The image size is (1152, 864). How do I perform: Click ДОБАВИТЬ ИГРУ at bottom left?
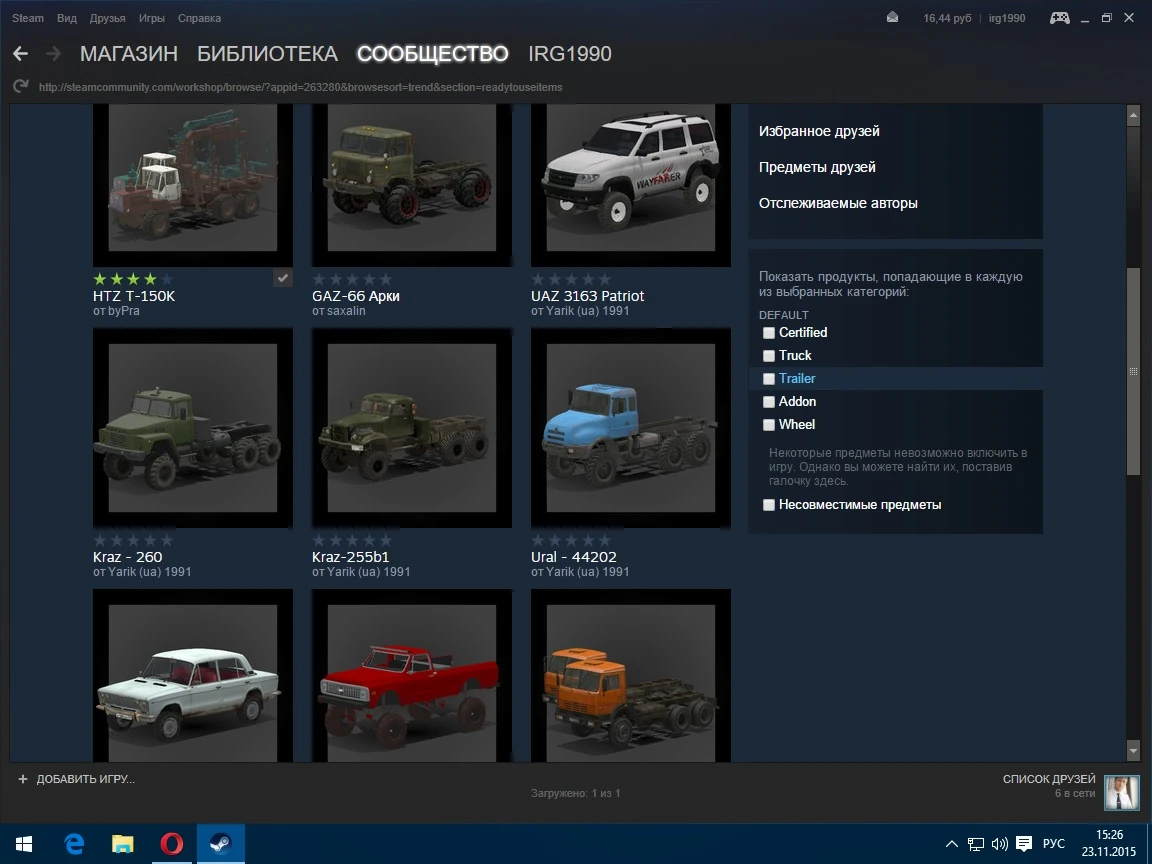[x=77, y=777]
